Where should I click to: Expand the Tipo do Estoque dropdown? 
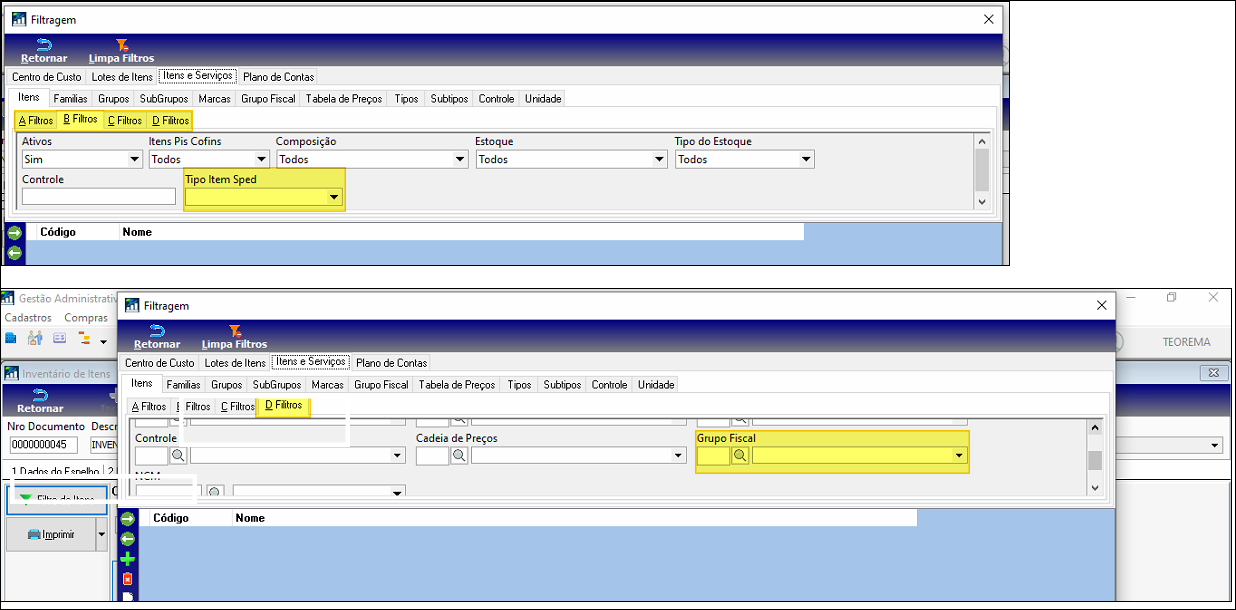pos(805,160)
